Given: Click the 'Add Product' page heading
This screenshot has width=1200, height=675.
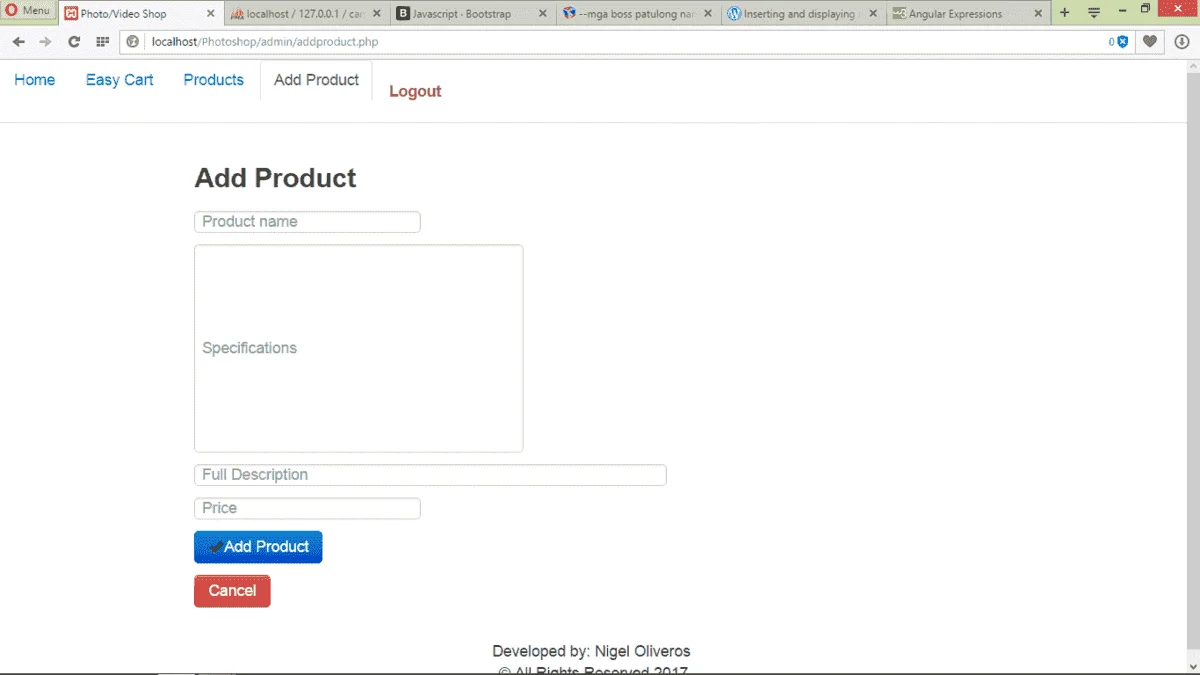Looking at the screenshot, I should [x=275, y=178].
